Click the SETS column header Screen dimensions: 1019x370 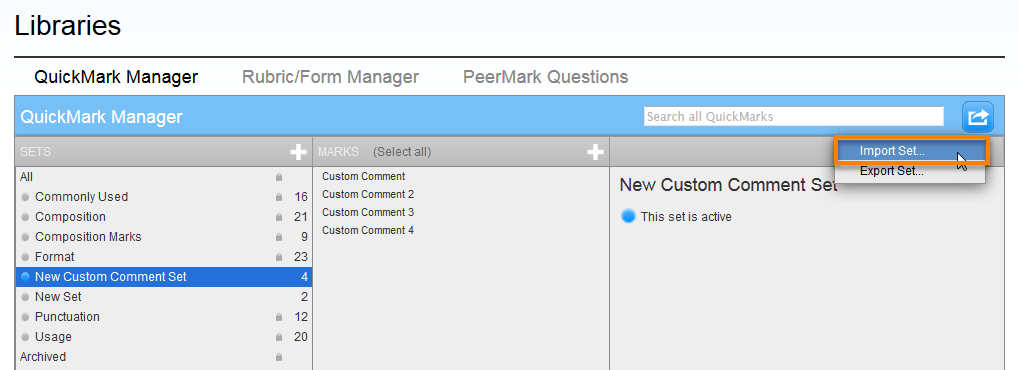(x=35, y=152)
